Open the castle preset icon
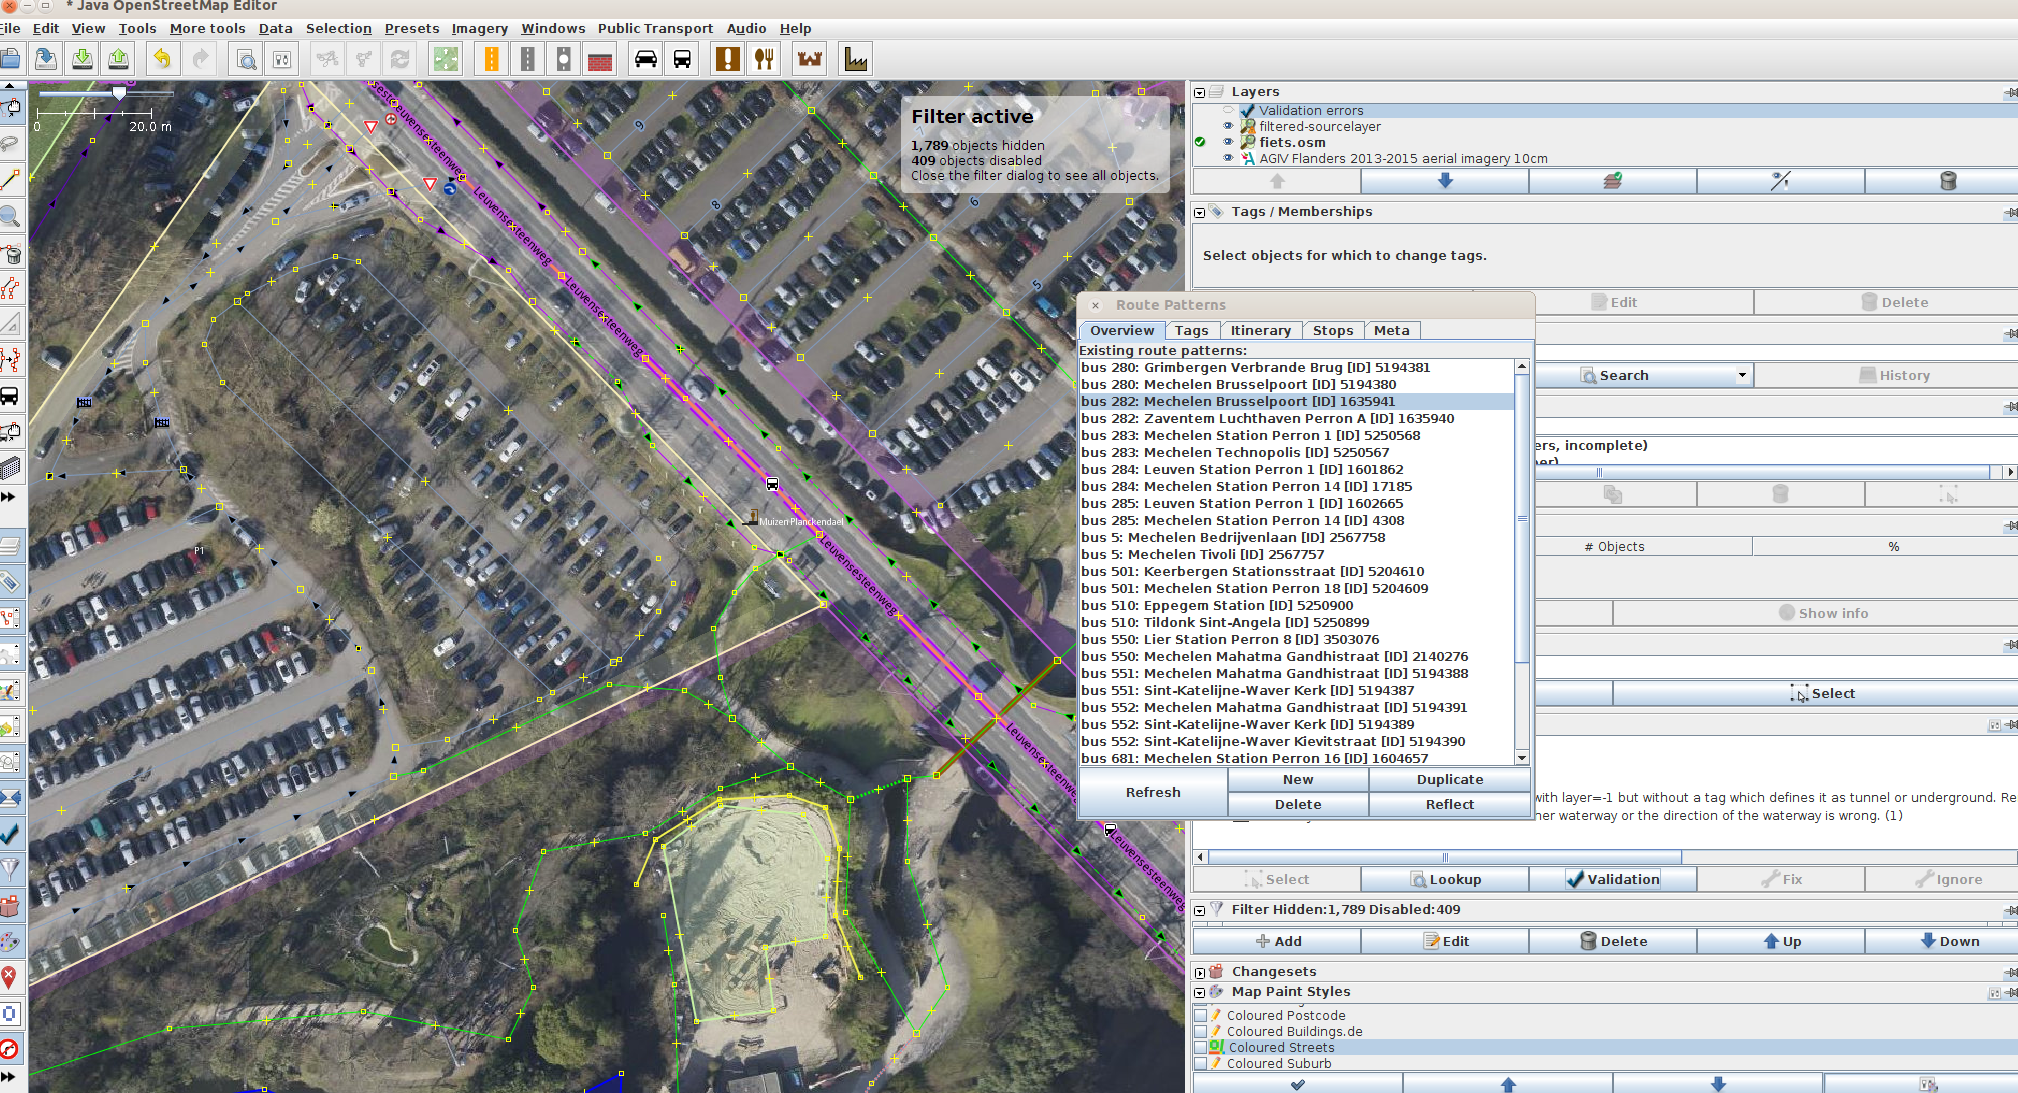This screenshot has height=1093, width=2018. point(810,59)
